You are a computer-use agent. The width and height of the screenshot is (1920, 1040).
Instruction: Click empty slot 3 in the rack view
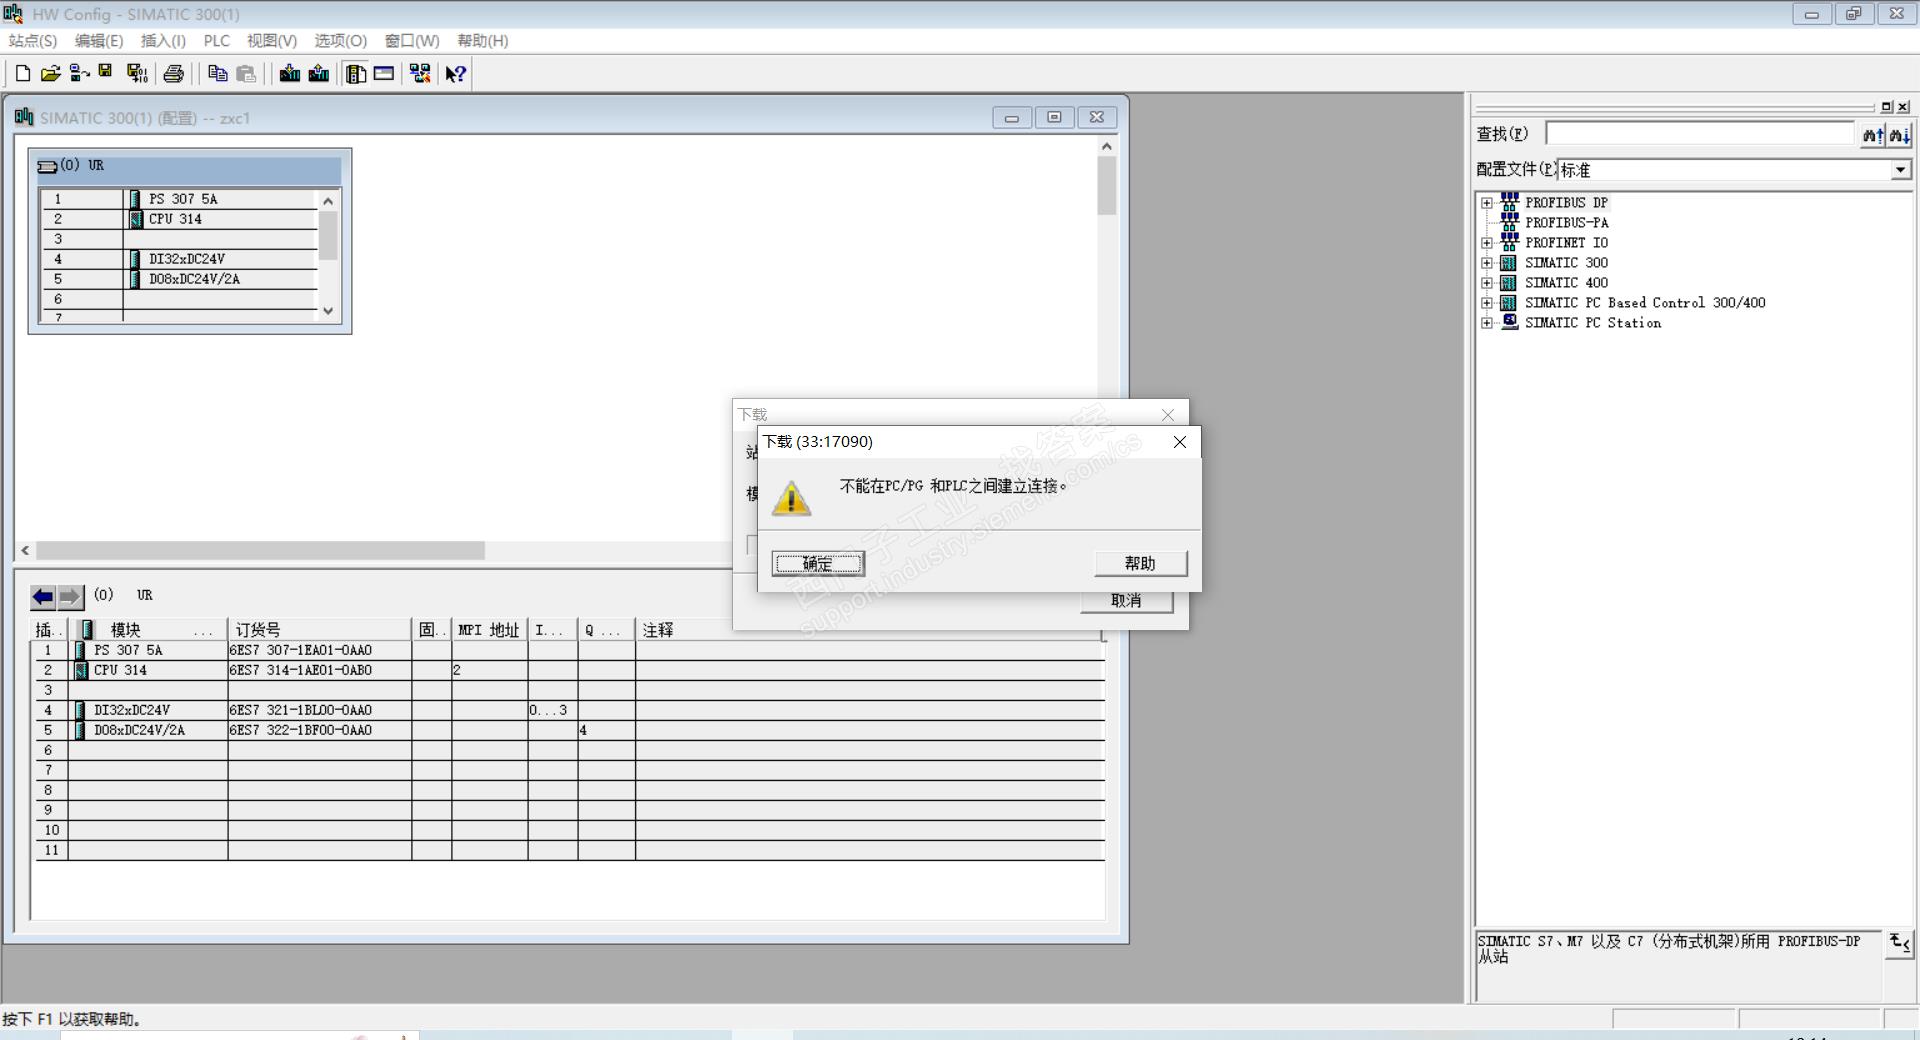(179, 239)
